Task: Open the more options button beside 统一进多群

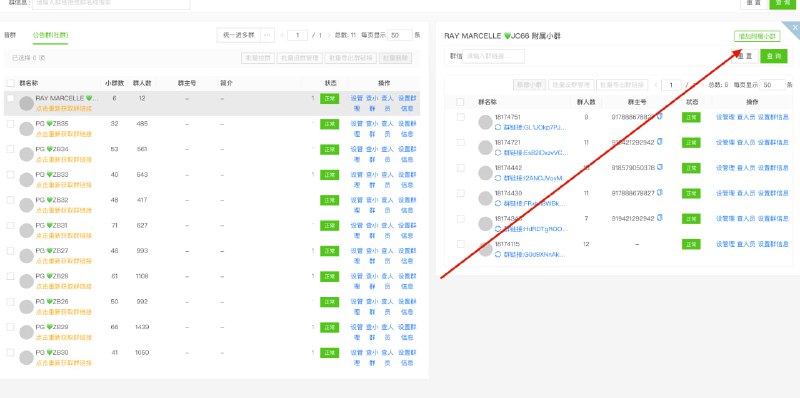Action: [267, 35]
